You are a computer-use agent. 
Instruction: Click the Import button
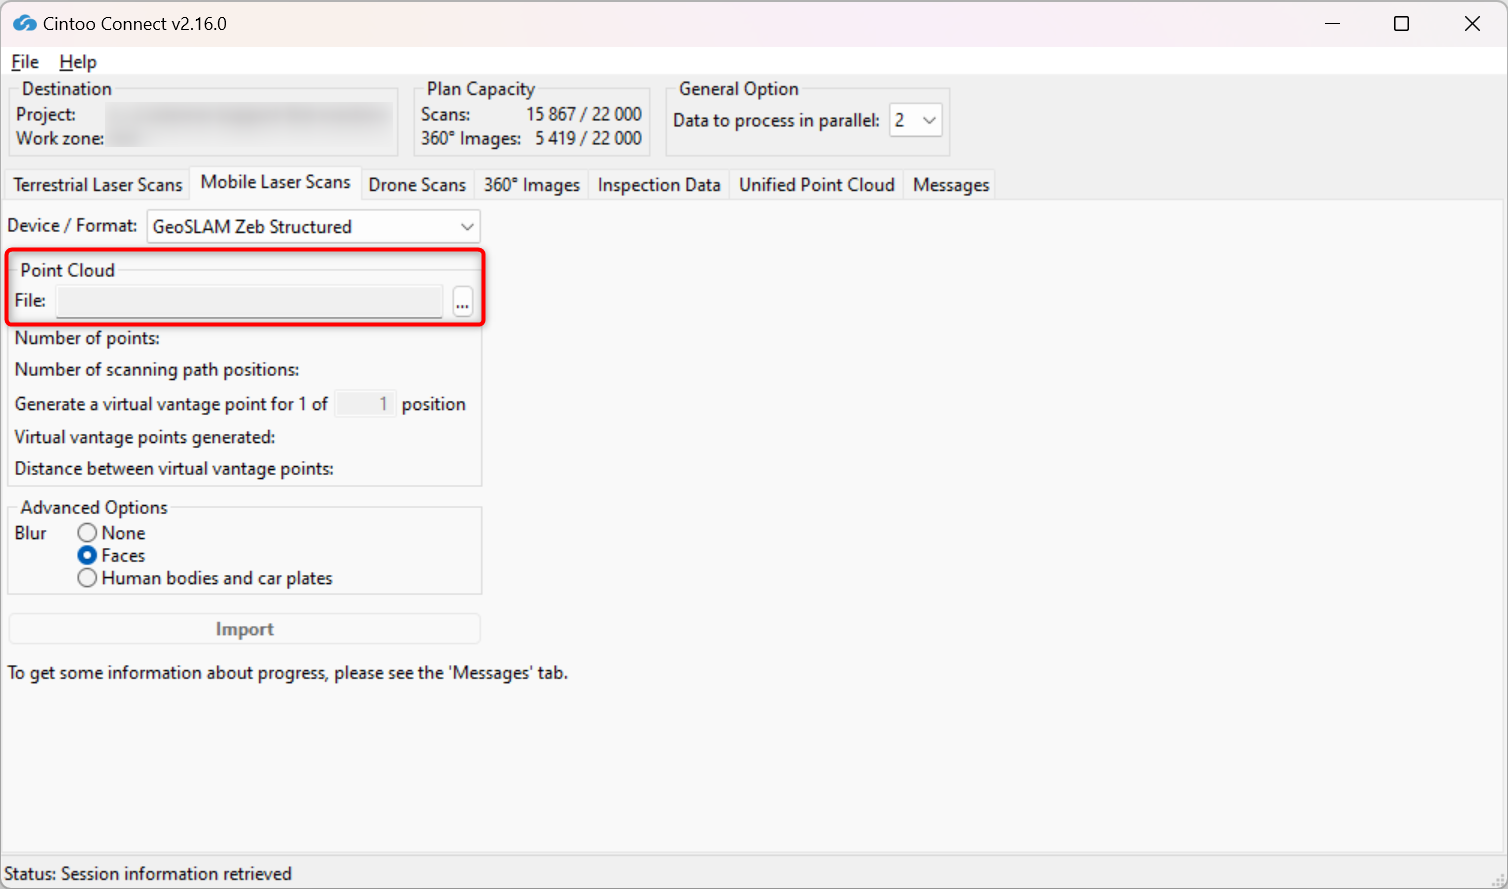(245, 629)
